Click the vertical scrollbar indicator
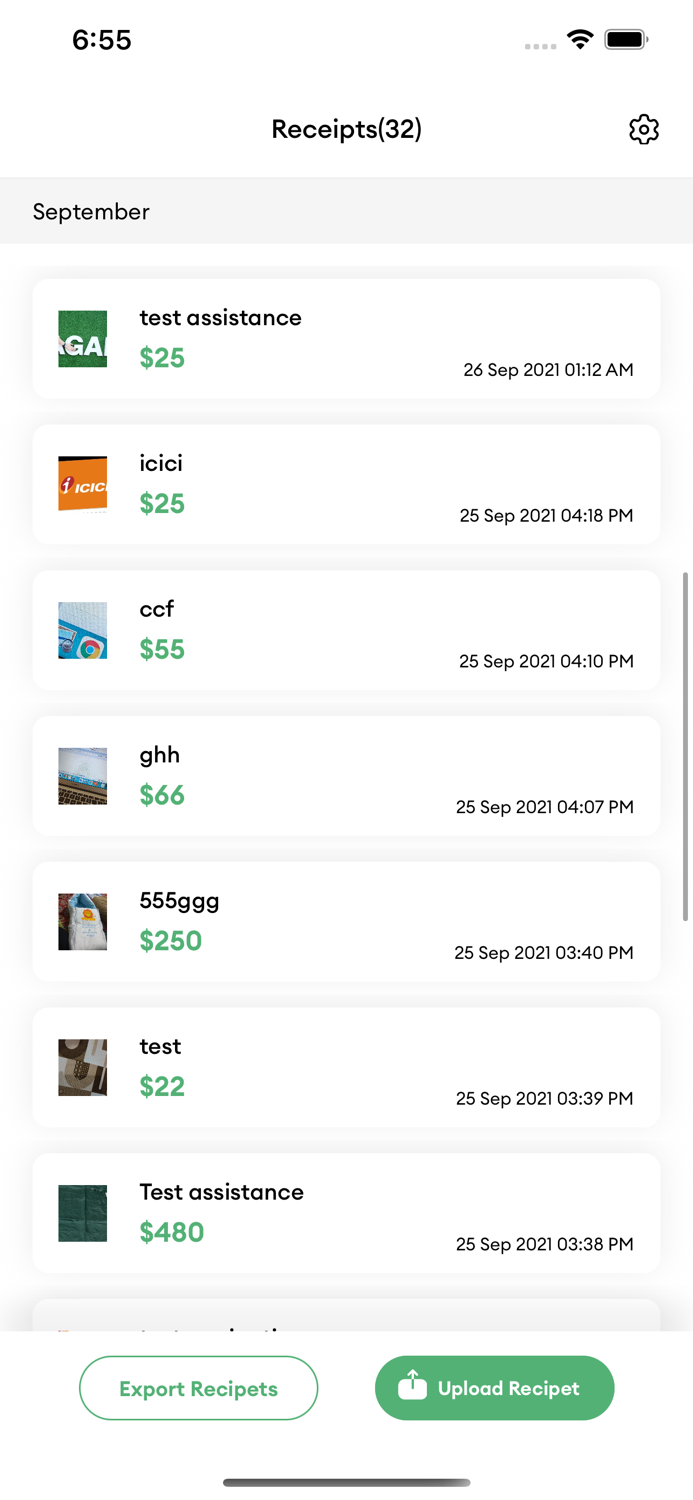The image size is (693, 1500). [x=686, y=746]
